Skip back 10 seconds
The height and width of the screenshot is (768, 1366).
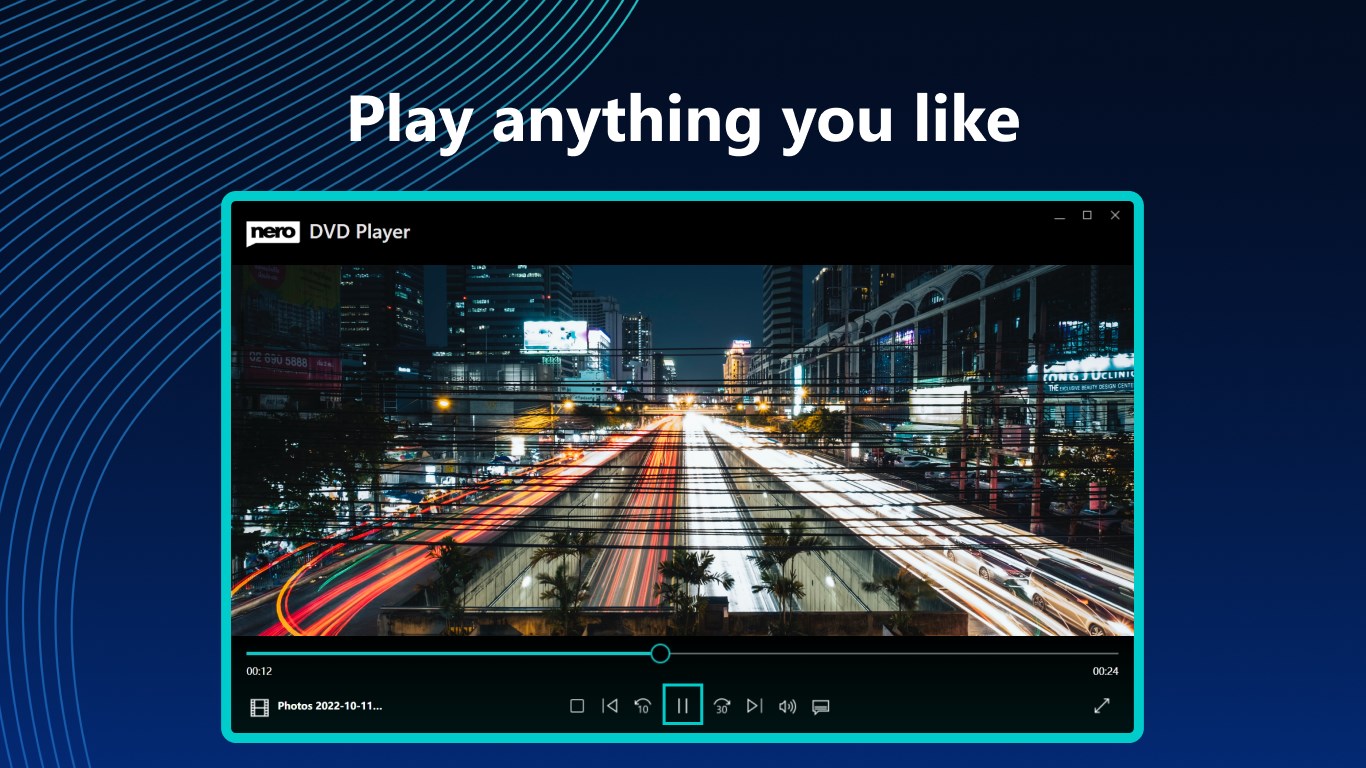click(x=642, y=706)
